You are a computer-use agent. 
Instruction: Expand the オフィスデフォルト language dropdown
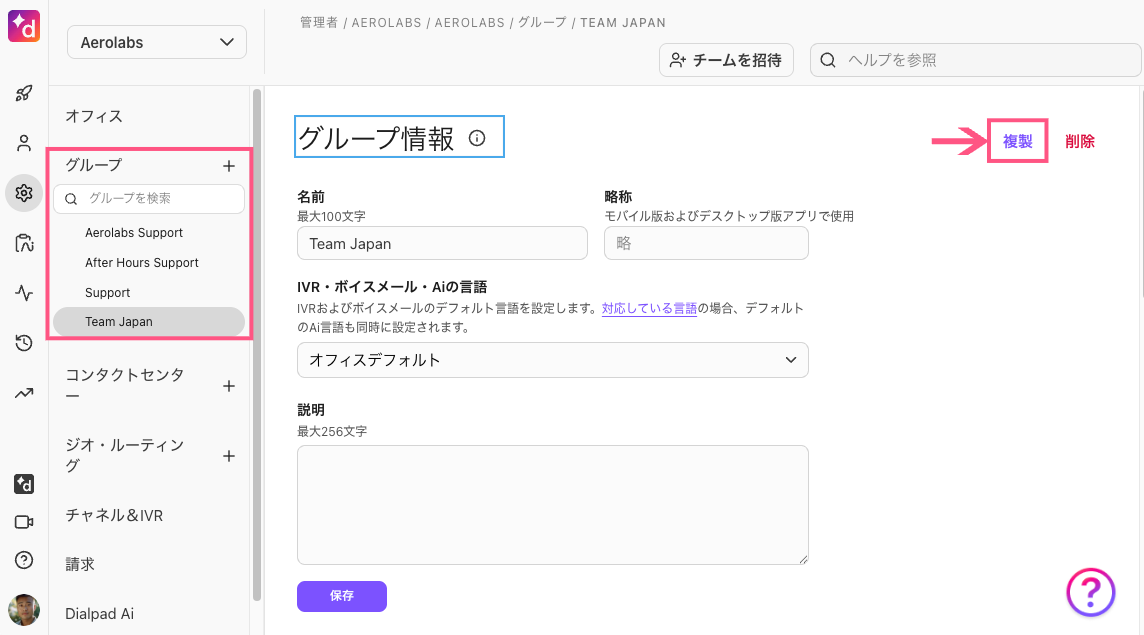552,360
